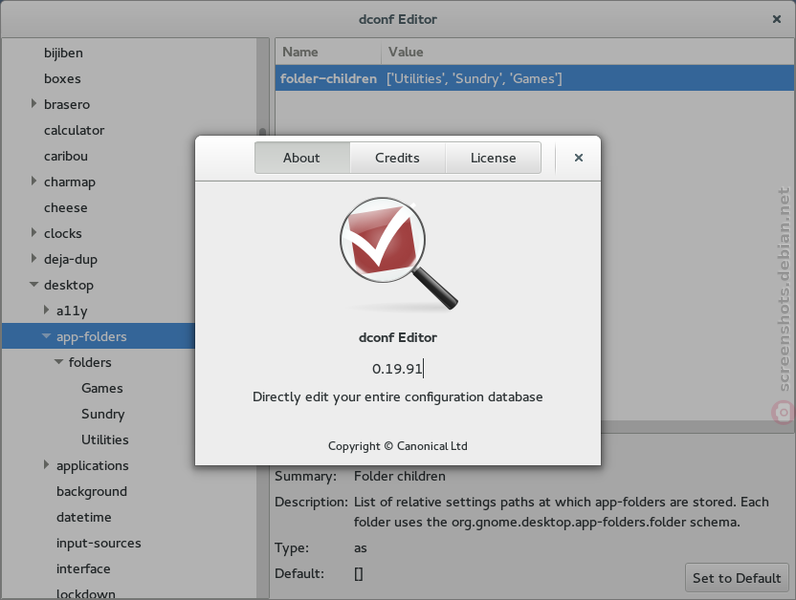This screenshot has height=600, width=796.
Task: Click the Set to Default button
Action: coord(737,578)
